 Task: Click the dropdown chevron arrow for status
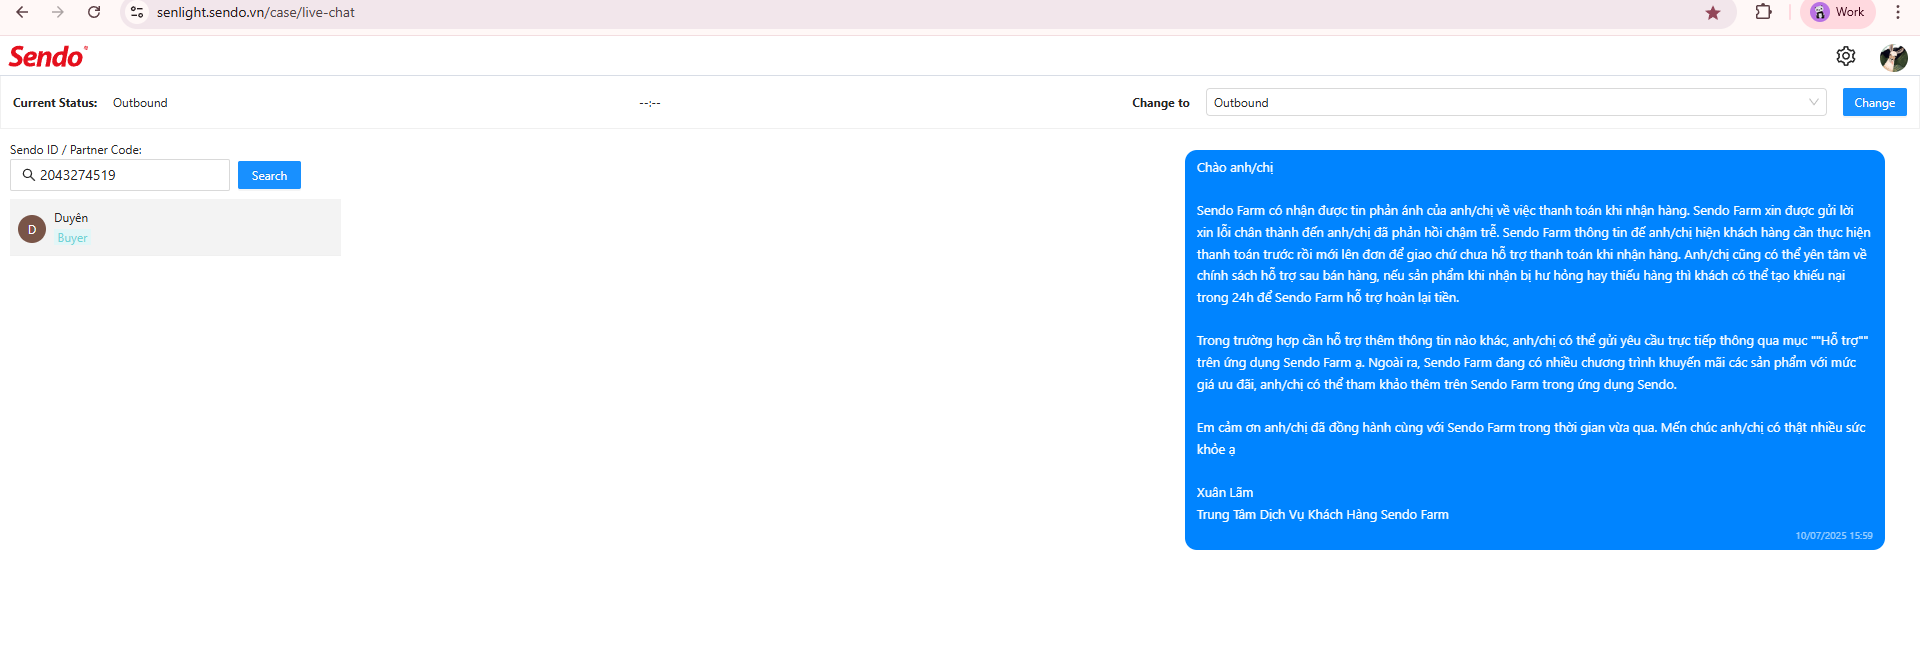click(1813, 102)
